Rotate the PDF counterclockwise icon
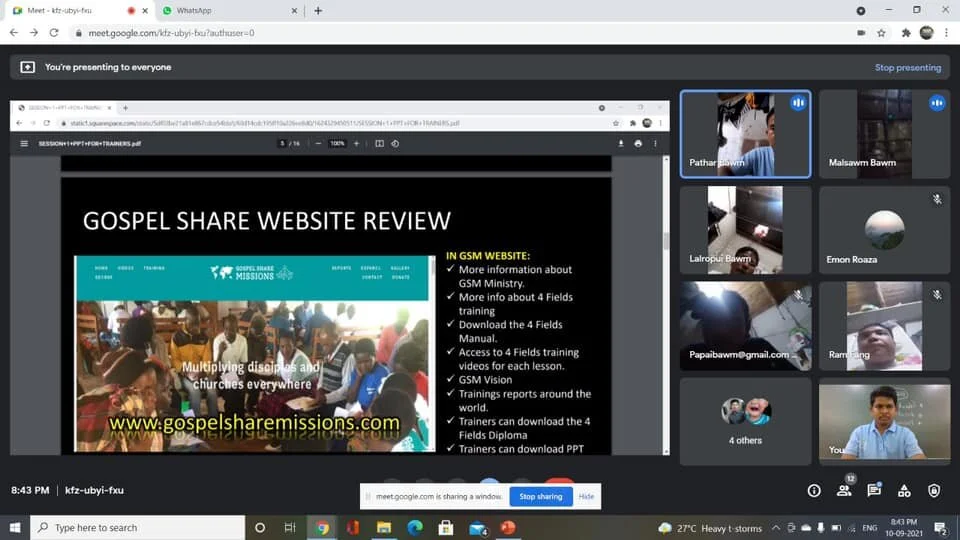960x540 pixels. (395, 144)
